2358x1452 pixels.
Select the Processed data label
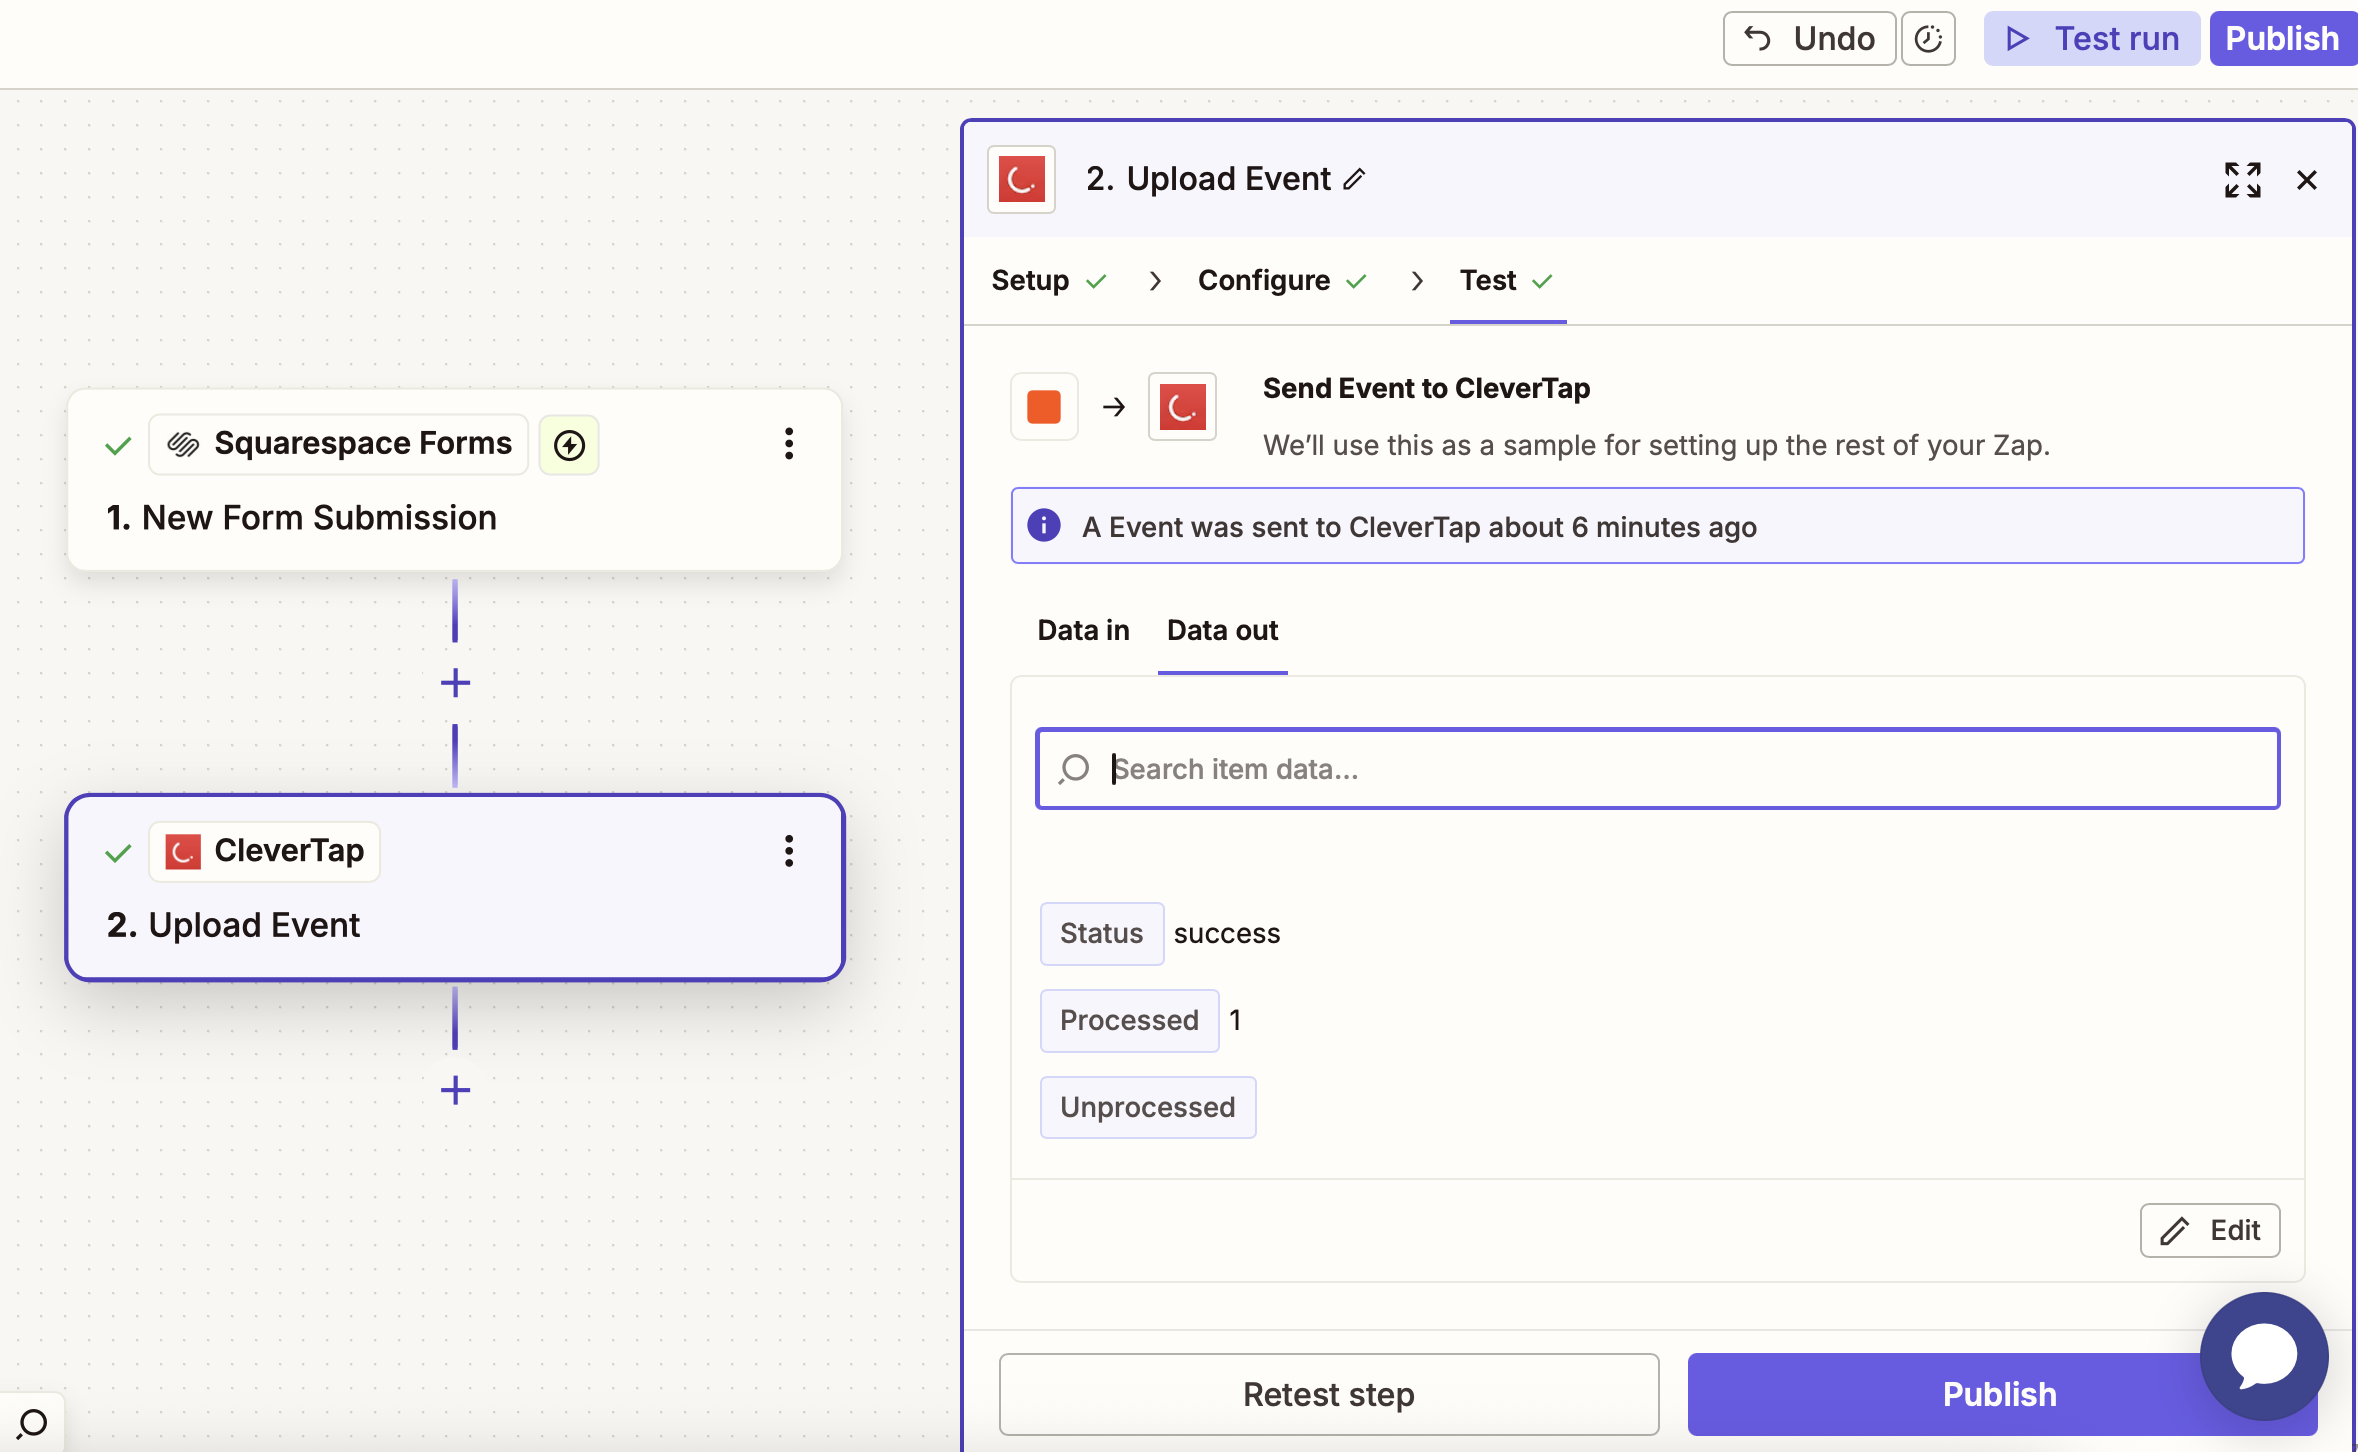[1129, 1020]
